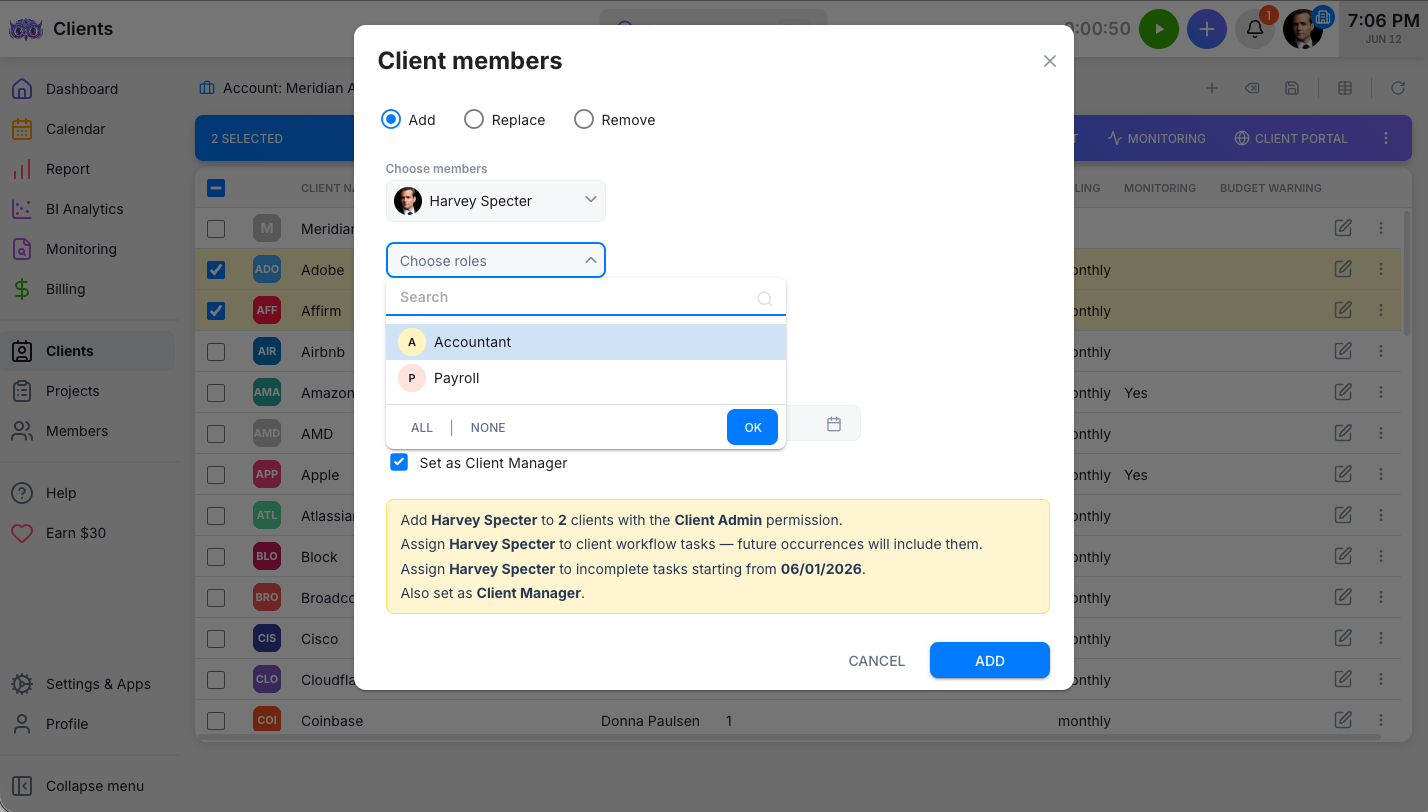Image resolution: width=1428 pixels, height=812 pixels.
Task: Edit the Adobe client row
Action: [x=1343, y=269]
